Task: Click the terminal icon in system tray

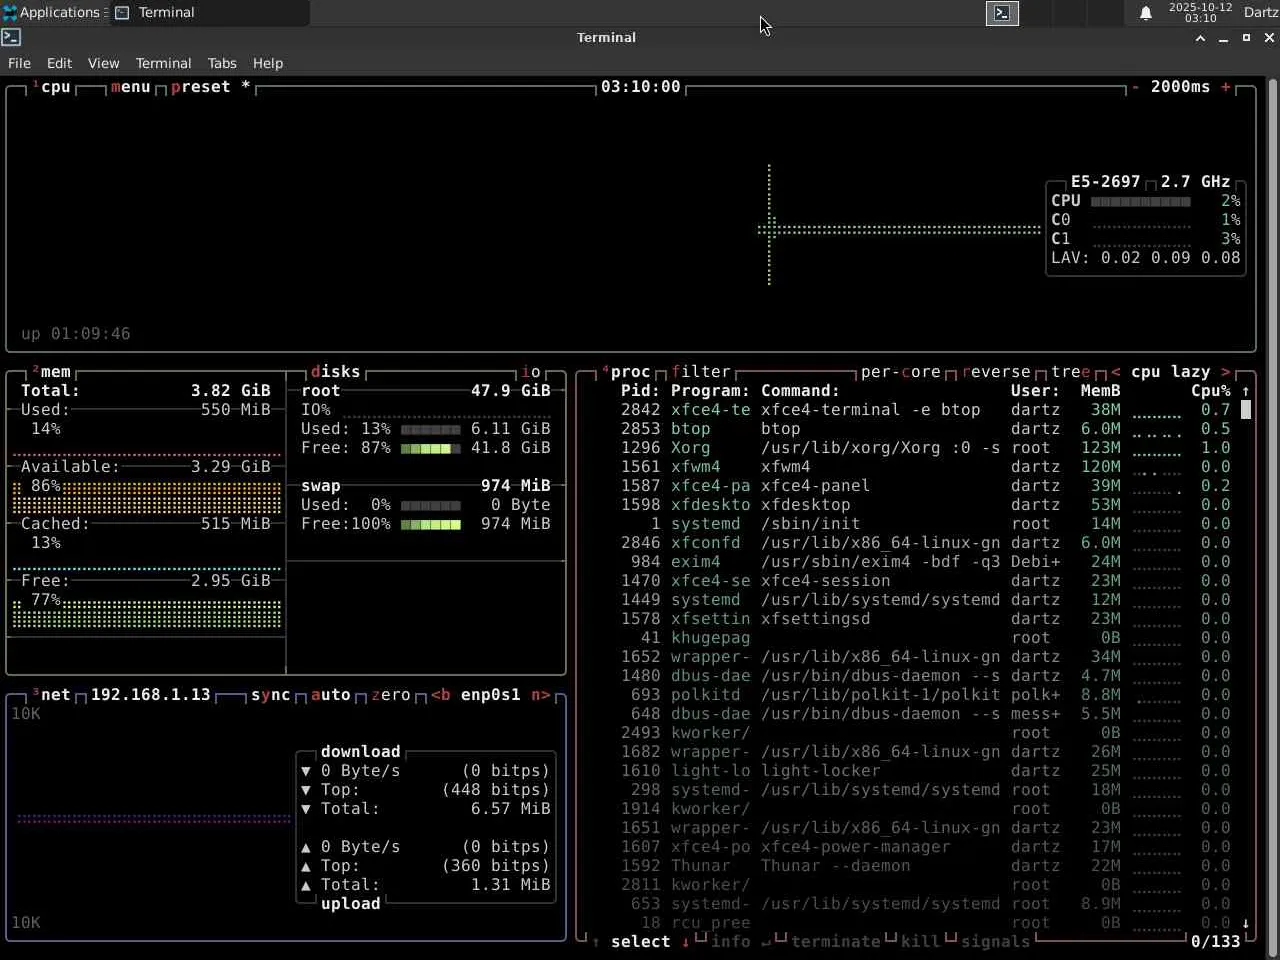Action: click(x=1002, y=13)
